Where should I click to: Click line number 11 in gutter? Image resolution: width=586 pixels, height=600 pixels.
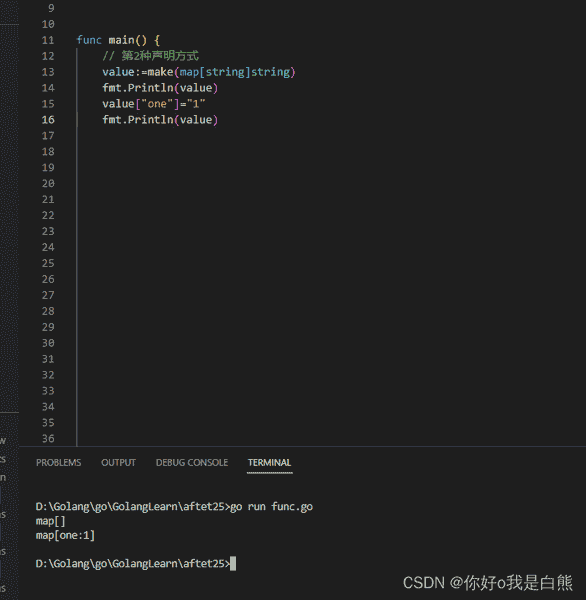coord(48,40)
